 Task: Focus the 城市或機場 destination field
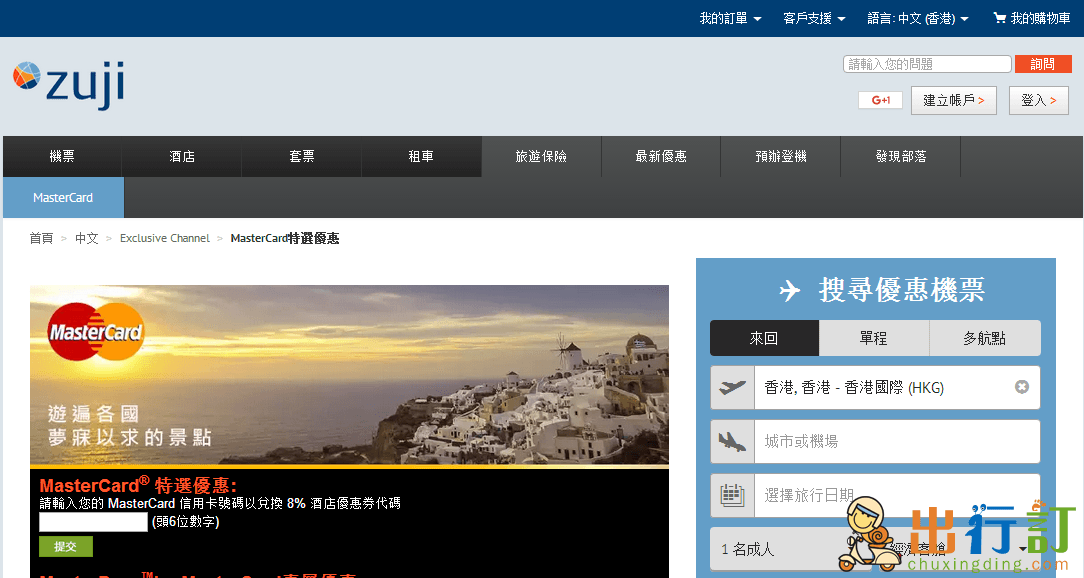click(x=897, y=441)
